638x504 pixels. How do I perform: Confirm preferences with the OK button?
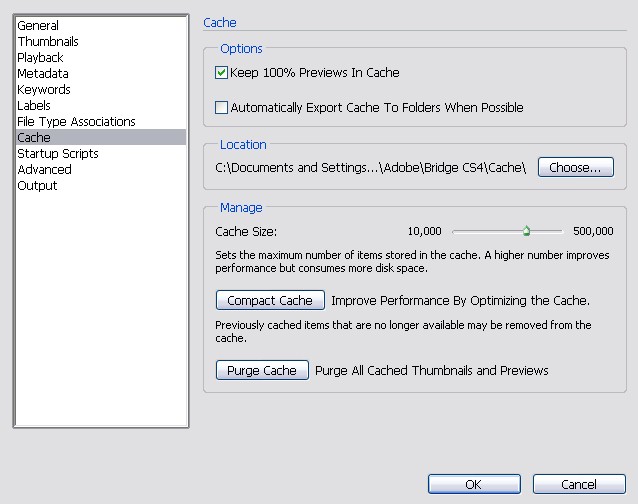pyautogui.click(x=474, y=484)
